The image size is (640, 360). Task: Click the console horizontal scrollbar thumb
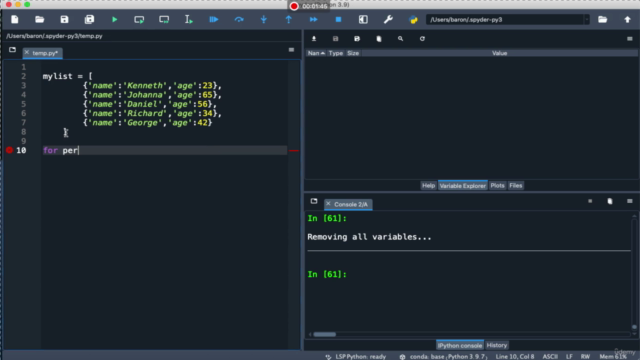click(324, 334)
